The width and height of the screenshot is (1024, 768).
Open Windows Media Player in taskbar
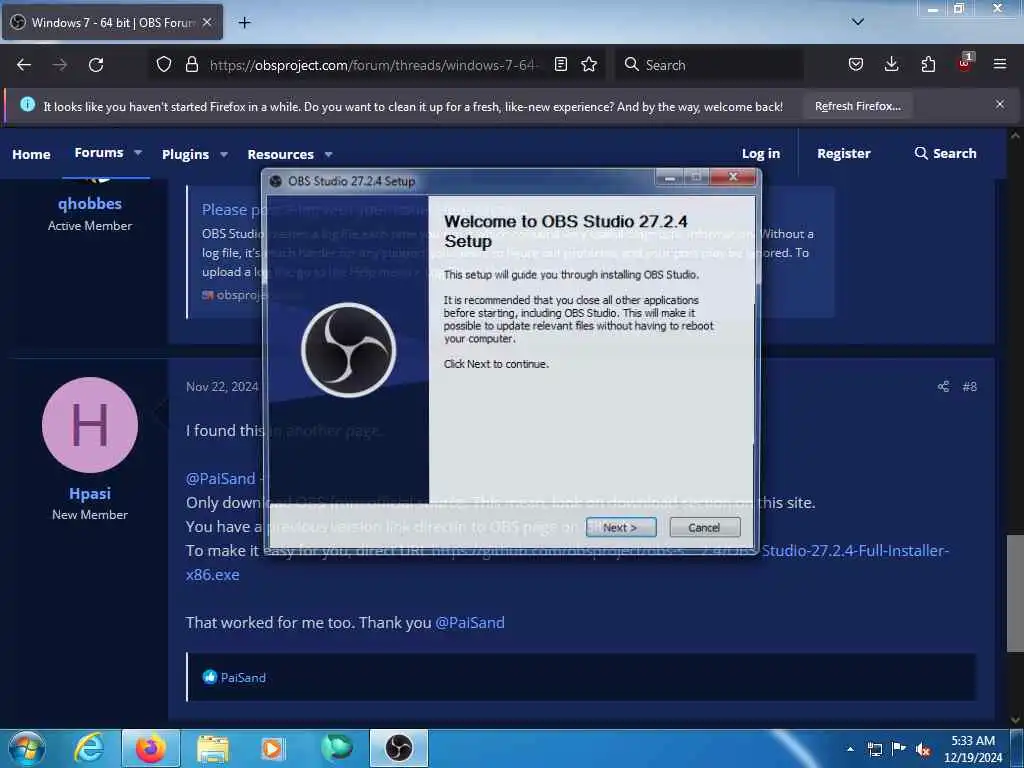tap(273, 748)
